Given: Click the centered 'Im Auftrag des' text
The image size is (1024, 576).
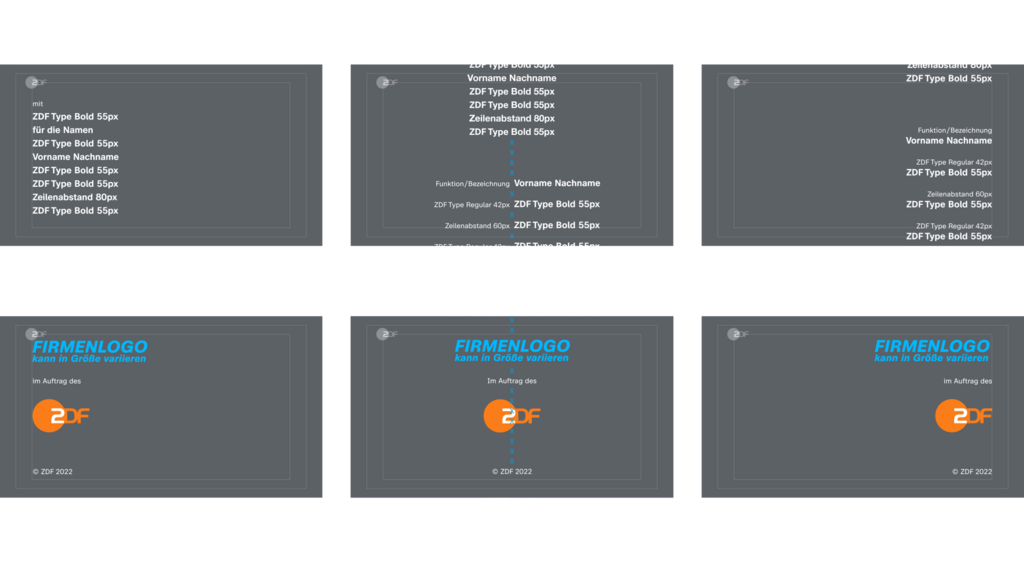Looking at the screenshot, I should coord(512,381).
